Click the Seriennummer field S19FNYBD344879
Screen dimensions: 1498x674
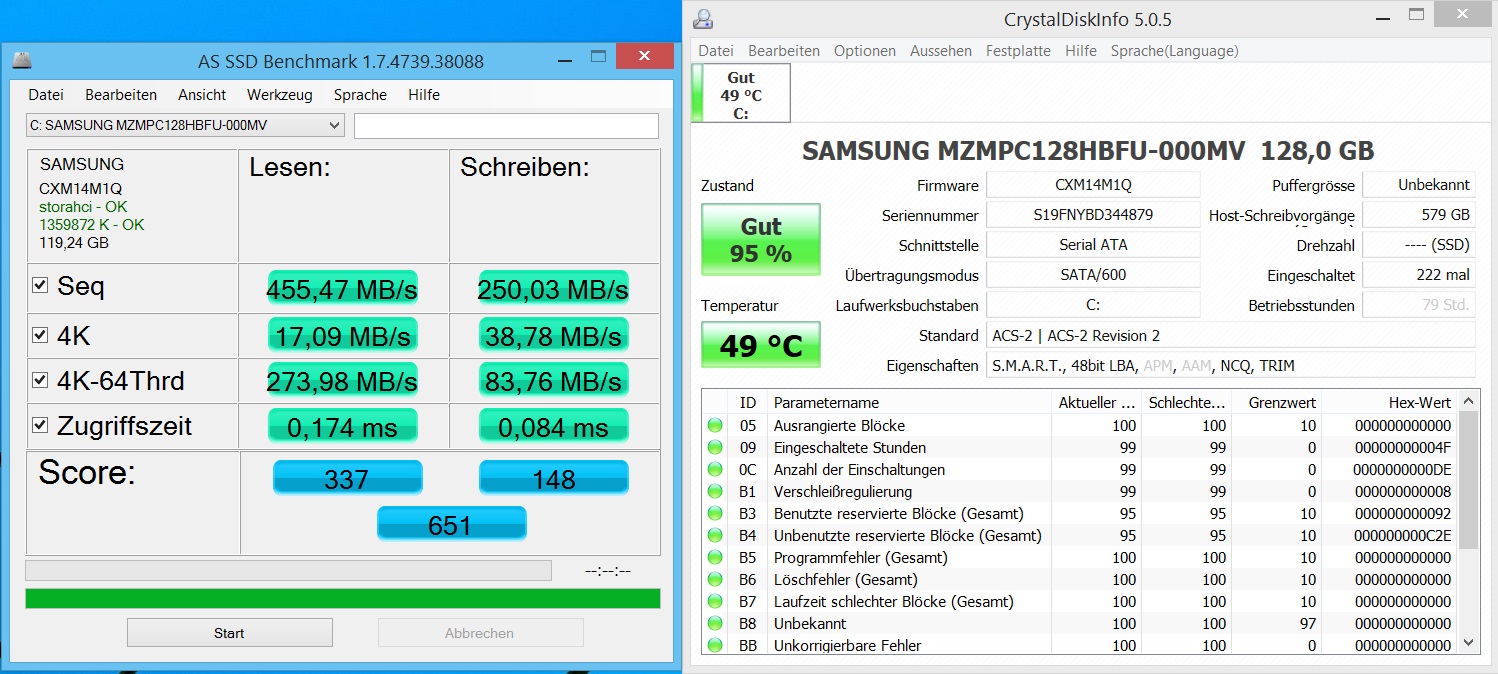pos(1093,215)
